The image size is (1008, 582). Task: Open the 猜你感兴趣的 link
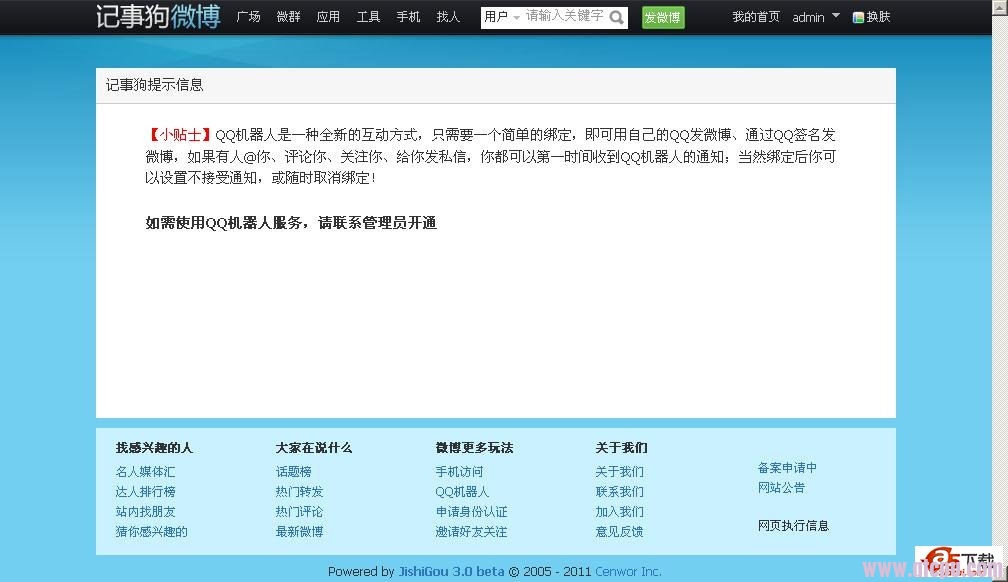click(151, 531)
